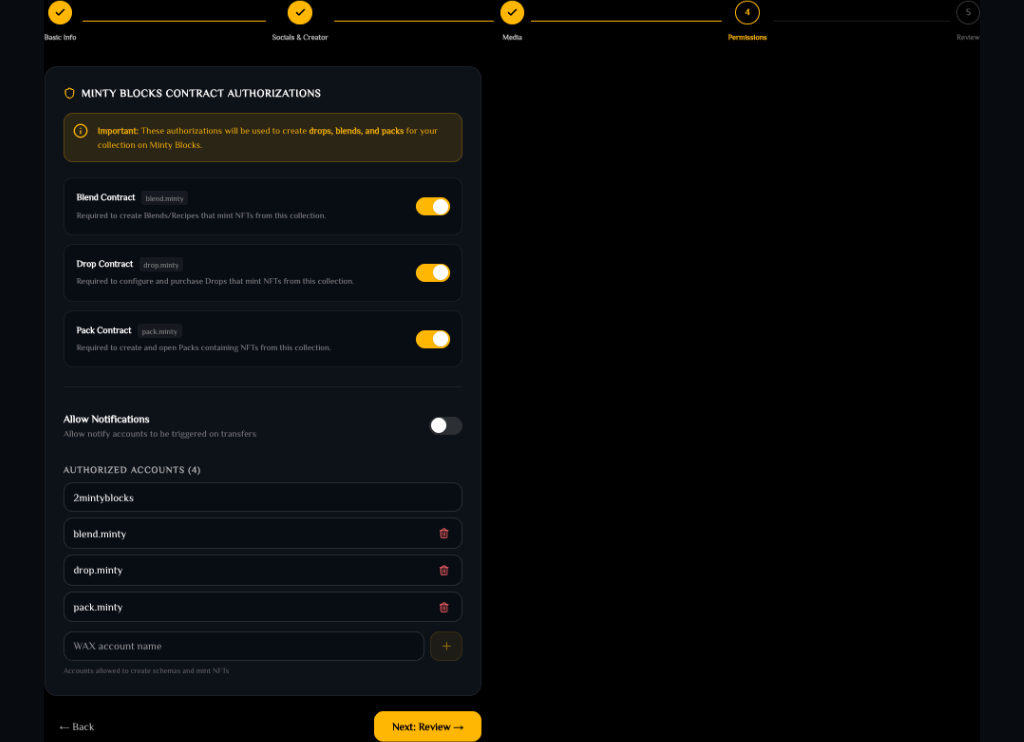The image size is (1024, 742).
Task: Disable the Blend Contract toggle
Action: pos(433,206)
